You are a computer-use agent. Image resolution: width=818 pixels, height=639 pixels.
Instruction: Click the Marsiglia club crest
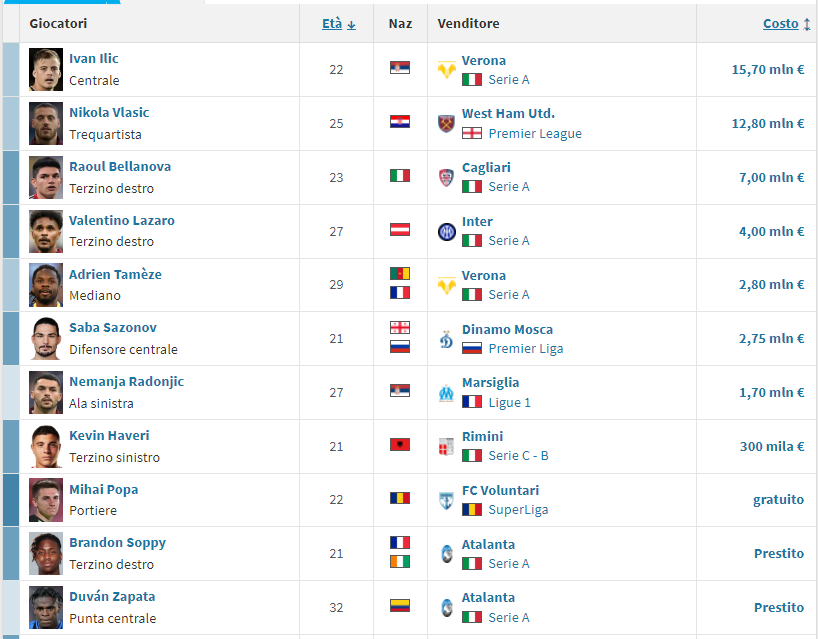click(x=446, y=393)
